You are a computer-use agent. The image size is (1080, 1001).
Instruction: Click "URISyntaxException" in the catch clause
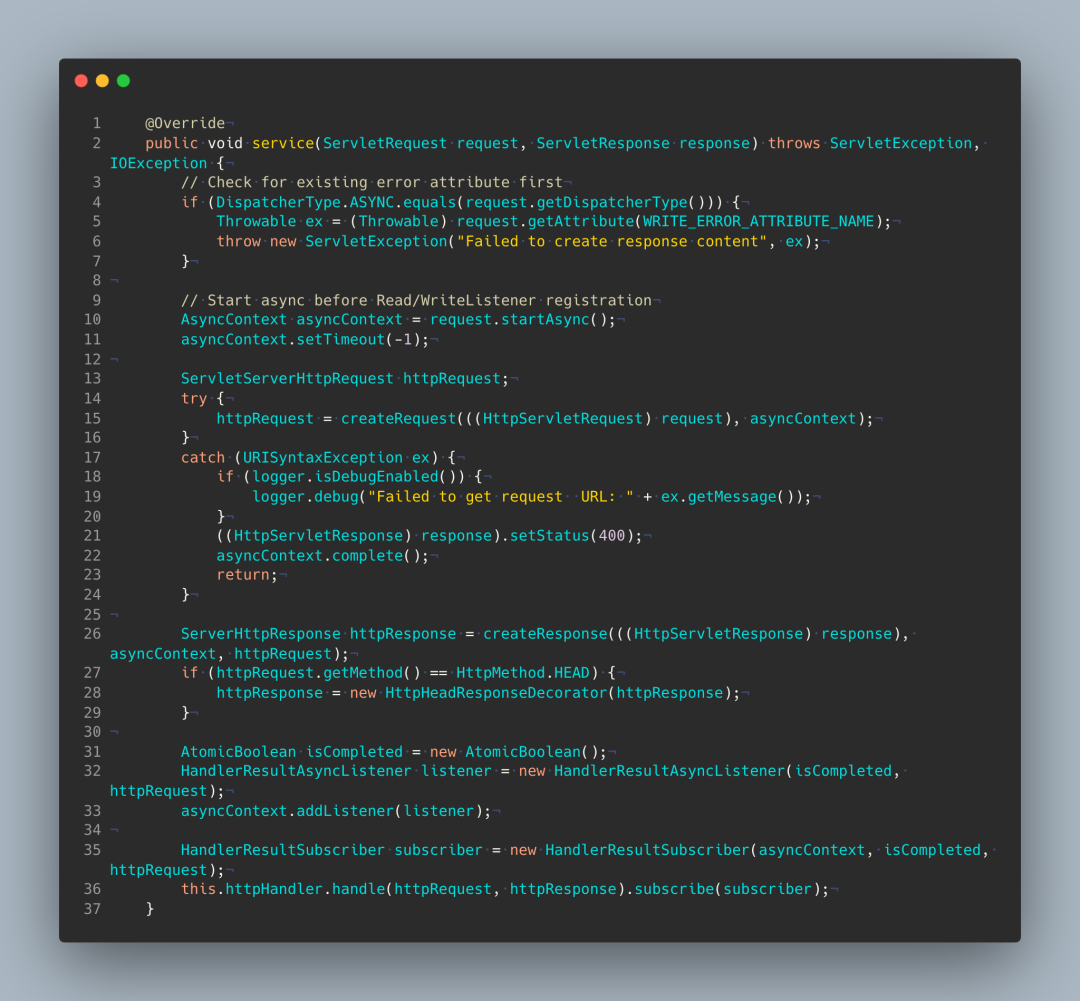(322, 458)
